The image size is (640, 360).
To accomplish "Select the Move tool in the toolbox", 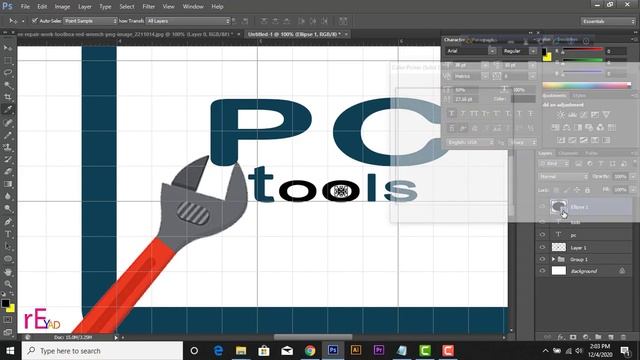I will (x=8, y=48).
